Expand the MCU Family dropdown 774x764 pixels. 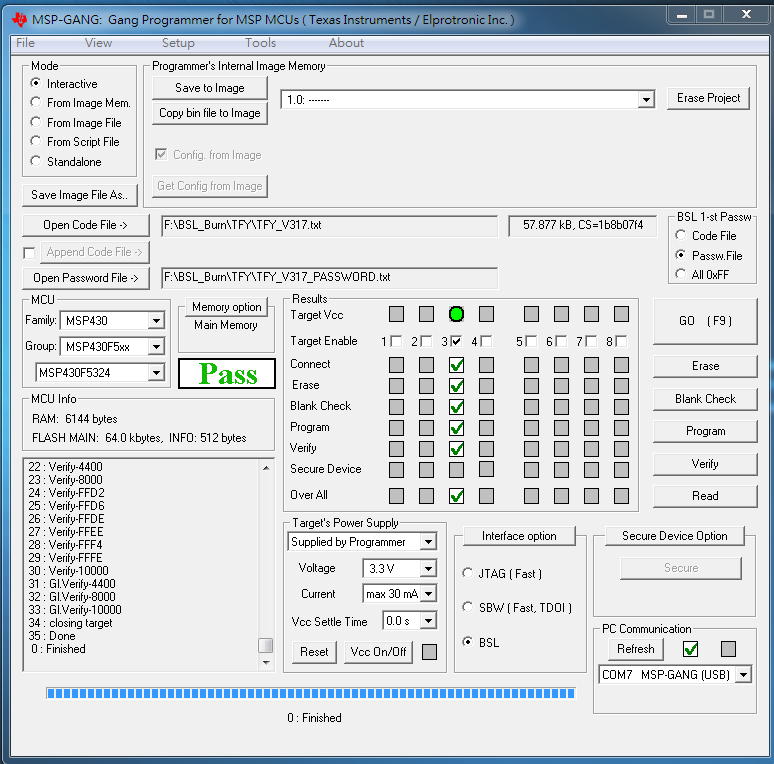point(156,320)
